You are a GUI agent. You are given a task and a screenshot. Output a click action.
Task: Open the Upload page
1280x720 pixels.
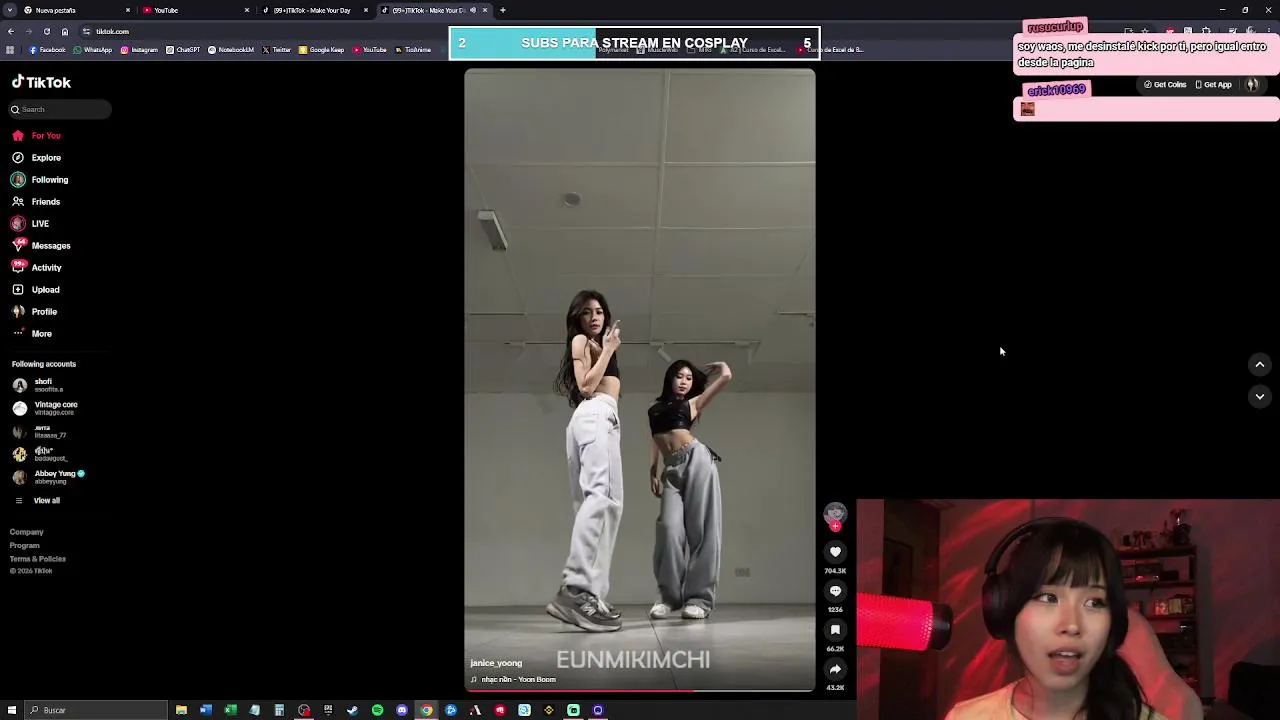[x=36, y=290]
